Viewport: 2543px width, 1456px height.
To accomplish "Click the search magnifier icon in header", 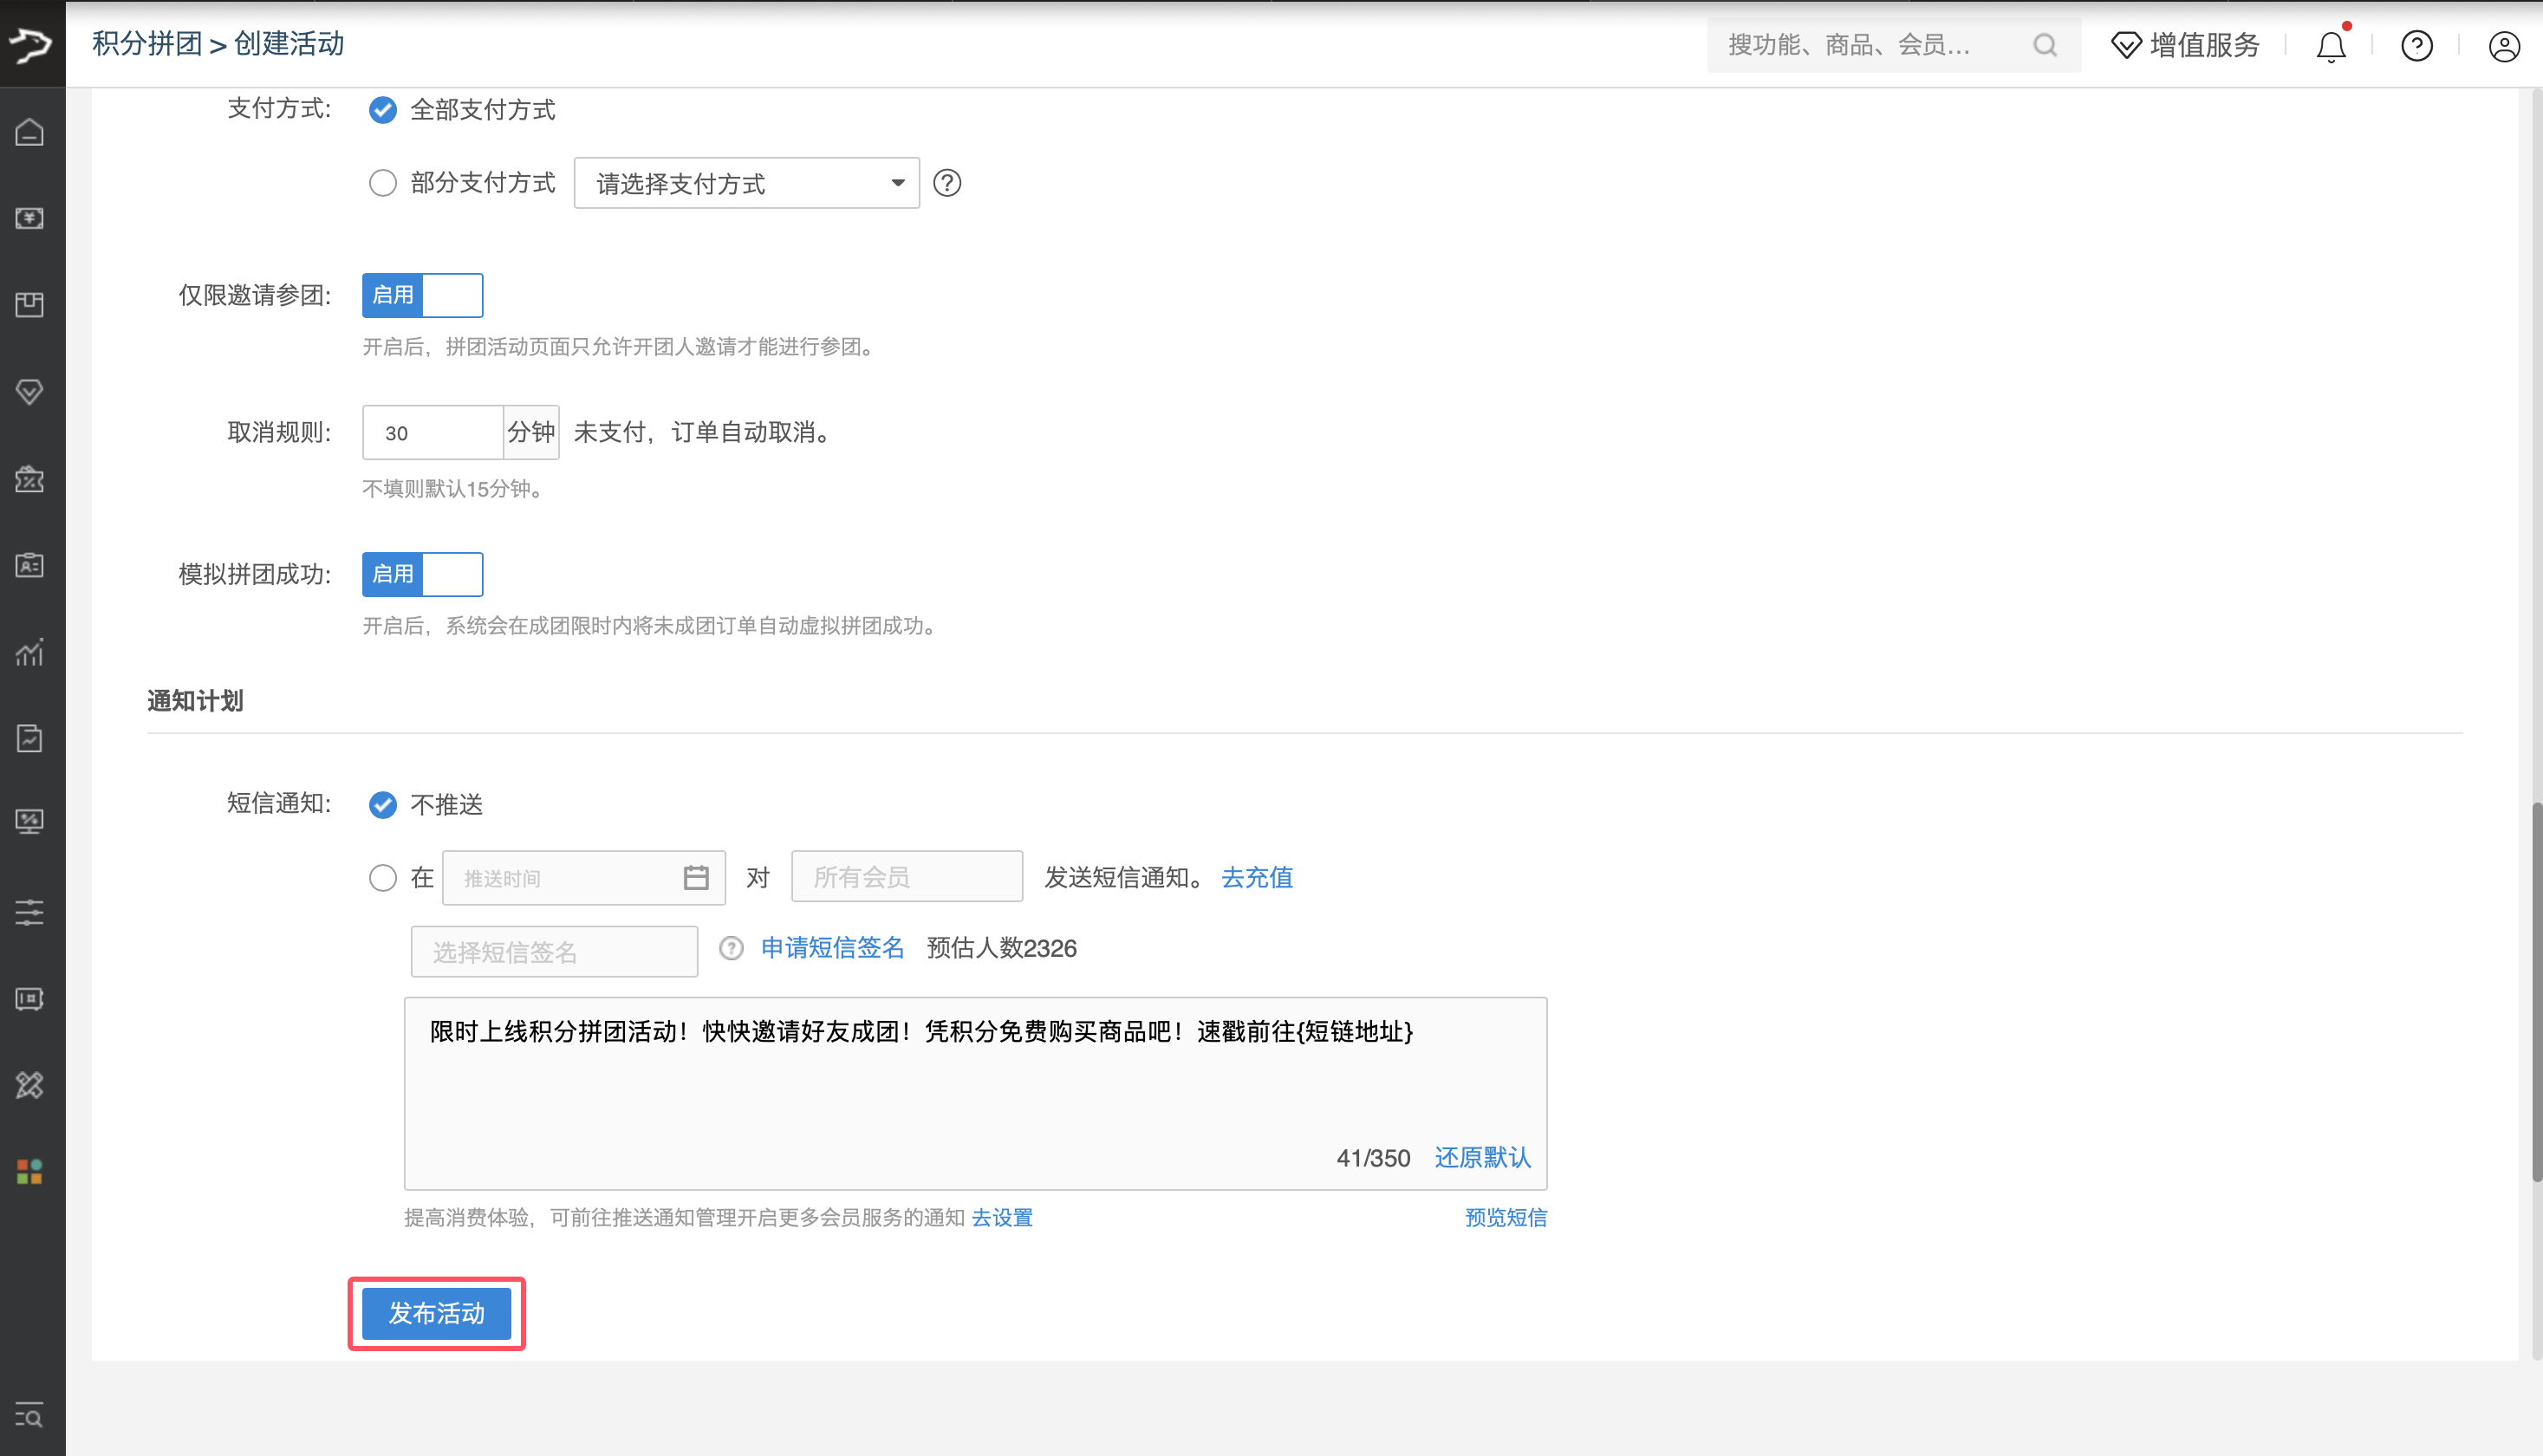I will (x=2045, y=45).
